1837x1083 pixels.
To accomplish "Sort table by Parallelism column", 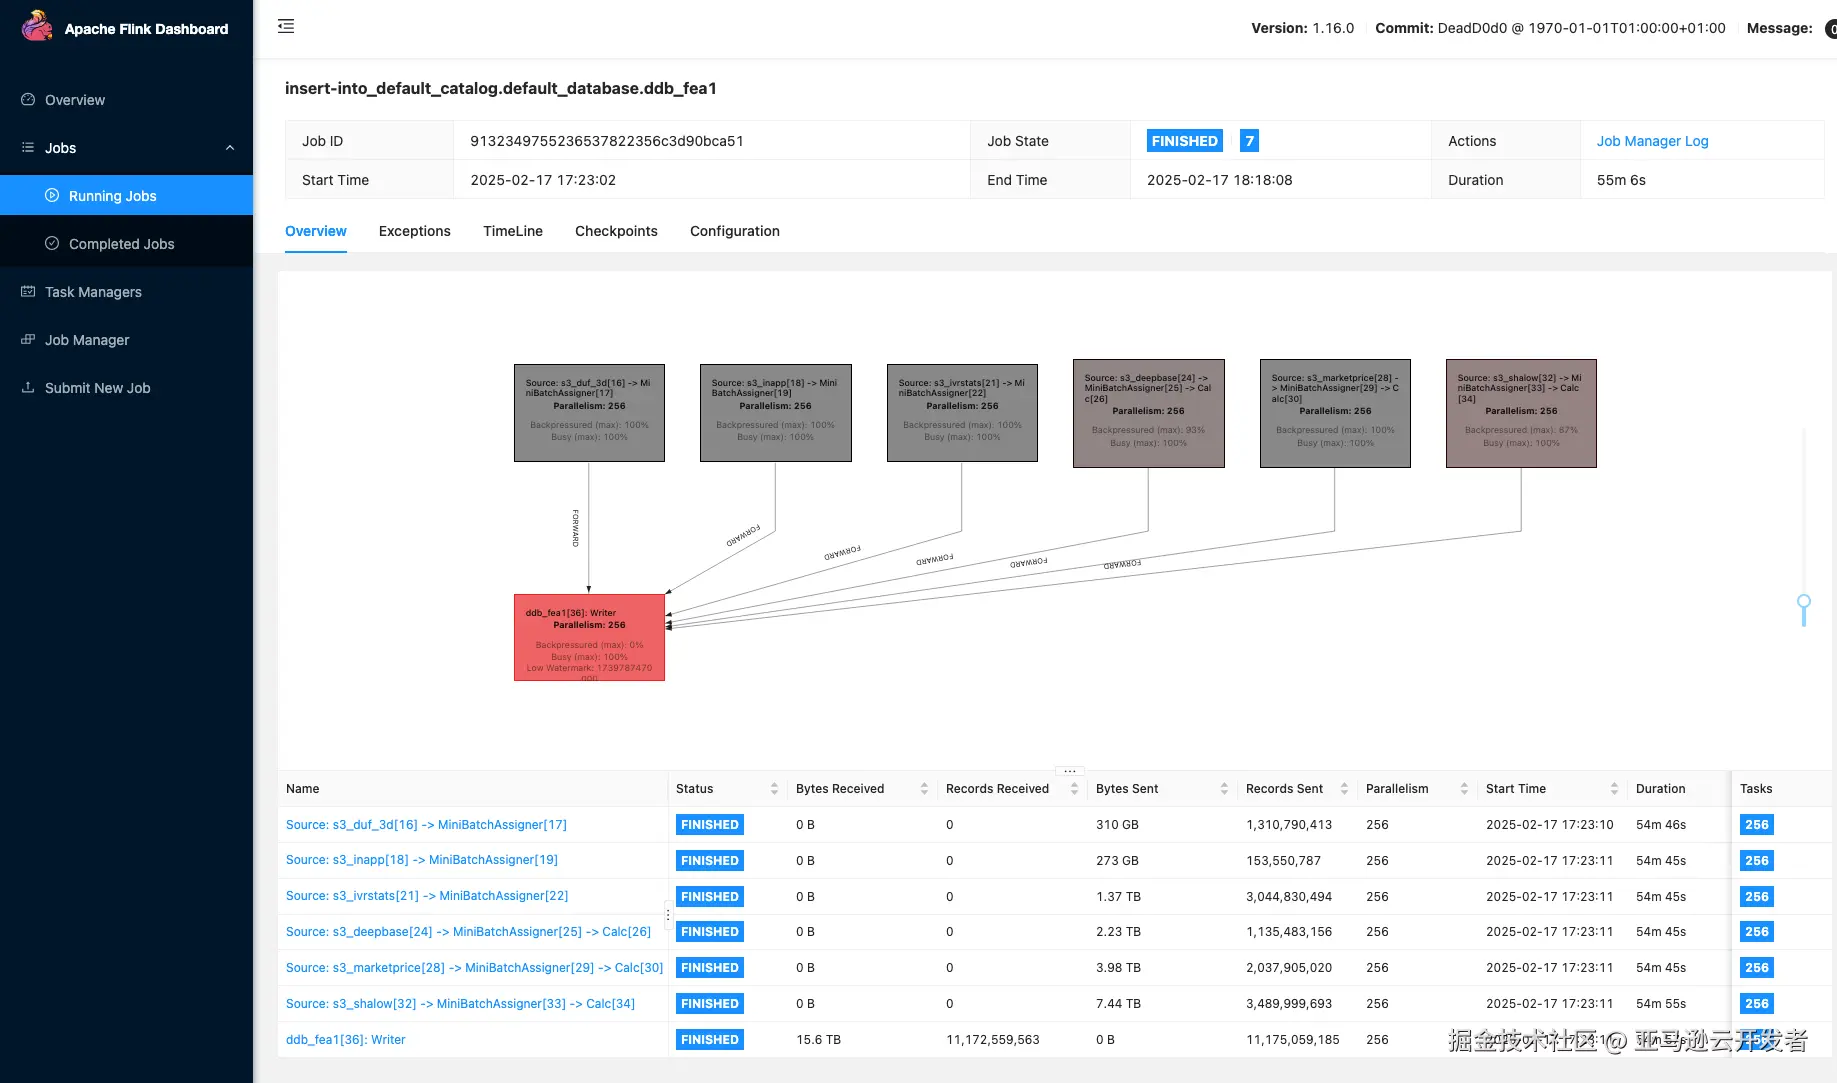I will click(x=1464, y=789).
